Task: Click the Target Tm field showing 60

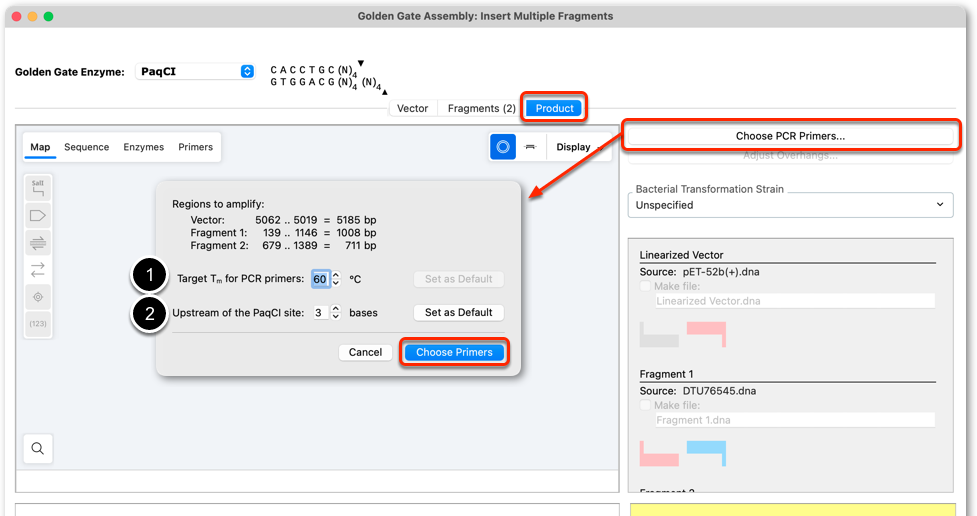Action: pyautogui.click(x=320, y=279)
